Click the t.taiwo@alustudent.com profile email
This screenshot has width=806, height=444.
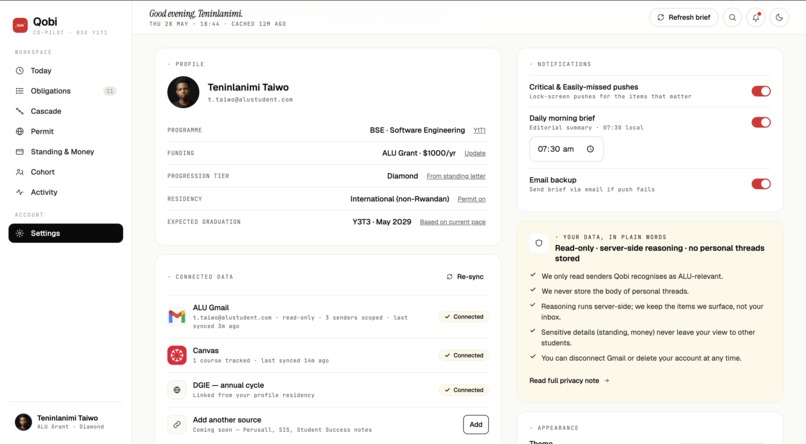click(250, 100)
